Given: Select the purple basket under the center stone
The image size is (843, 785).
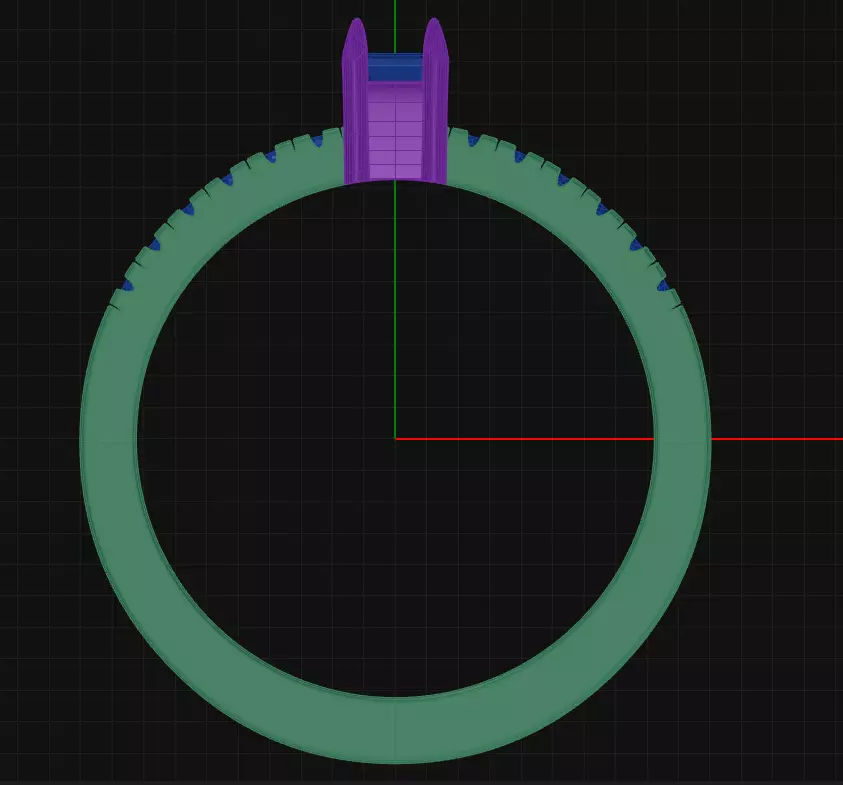Looking at the screenshot, I should (x=395, y=130).
